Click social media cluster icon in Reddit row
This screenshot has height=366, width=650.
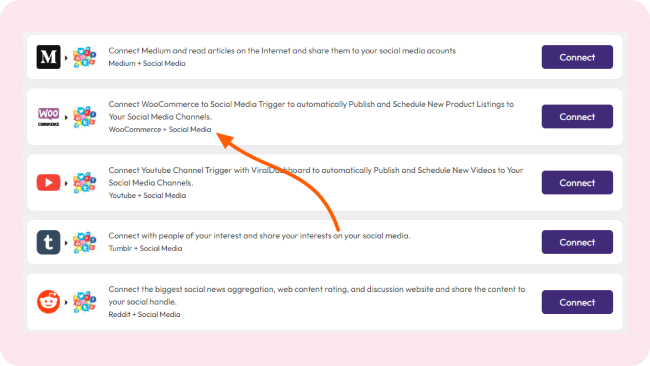[x=85, y=302]
